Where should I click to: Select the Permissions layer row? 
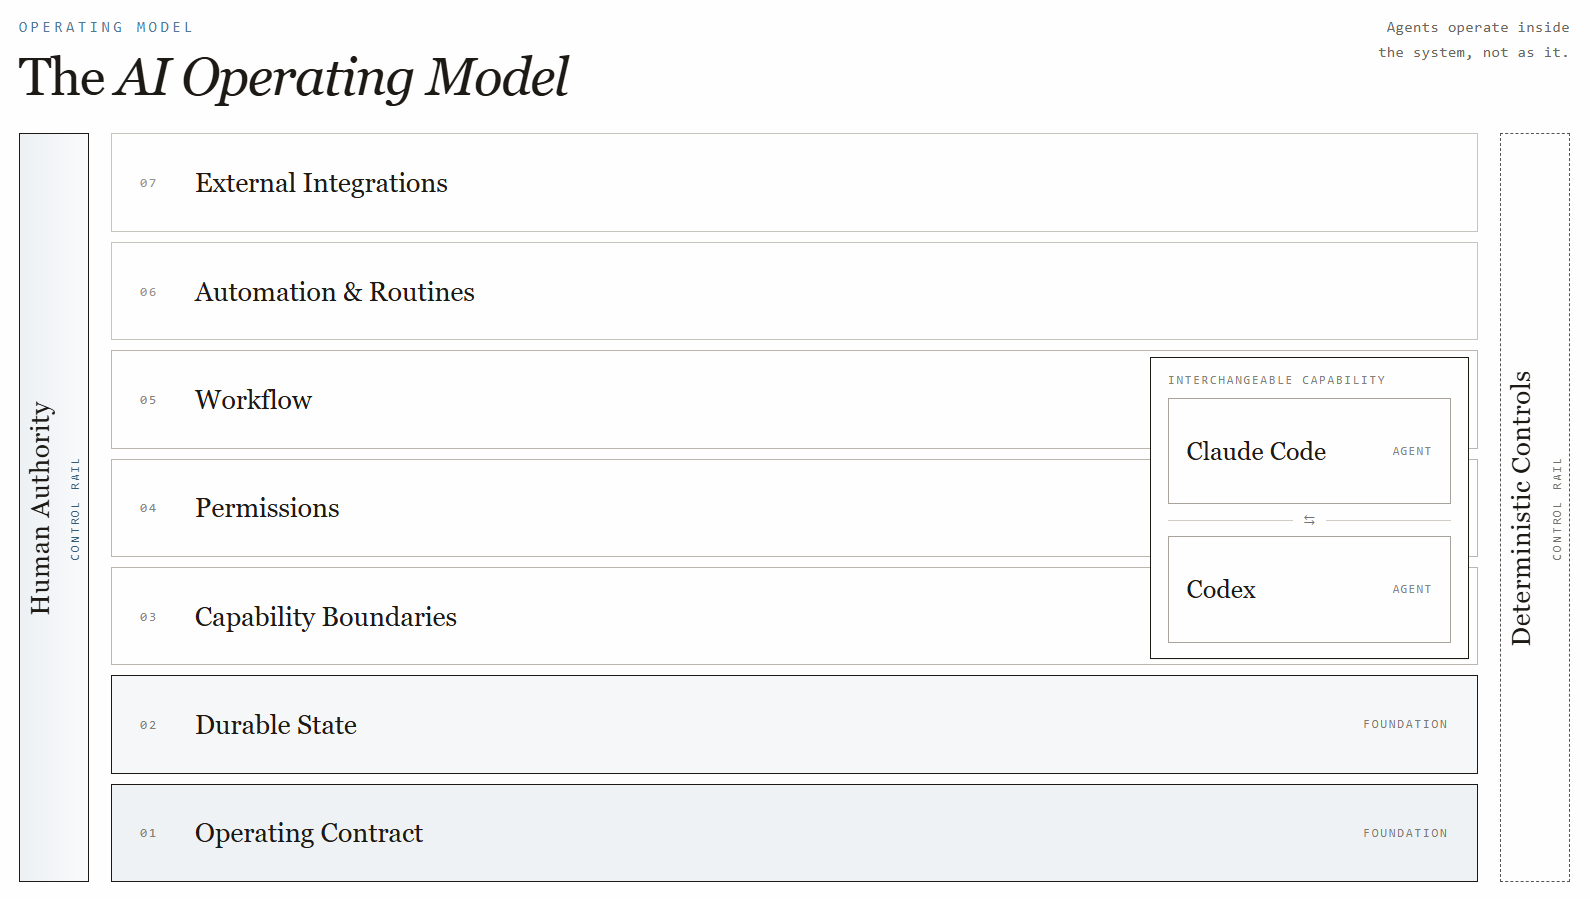coord(630,508)
